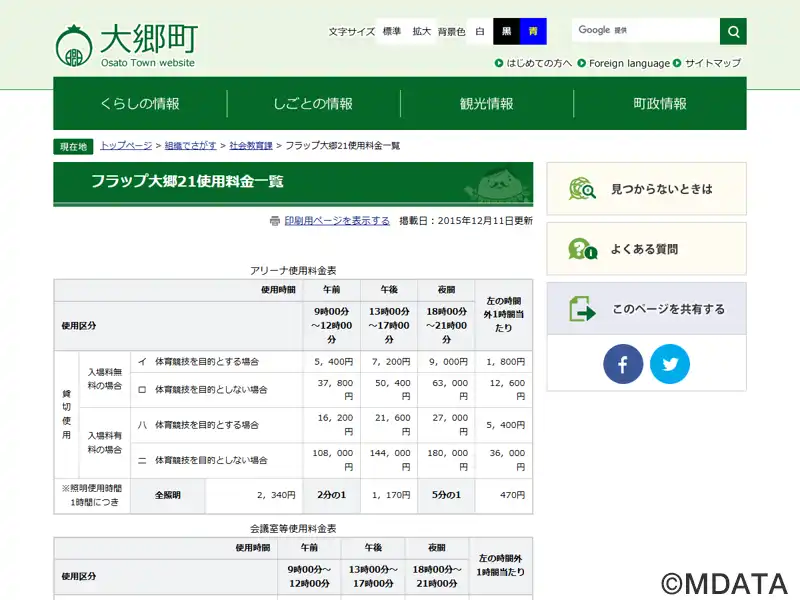800x600 pixels.
Task: Share page on Facebook
Action: click(x=623, y=365)
